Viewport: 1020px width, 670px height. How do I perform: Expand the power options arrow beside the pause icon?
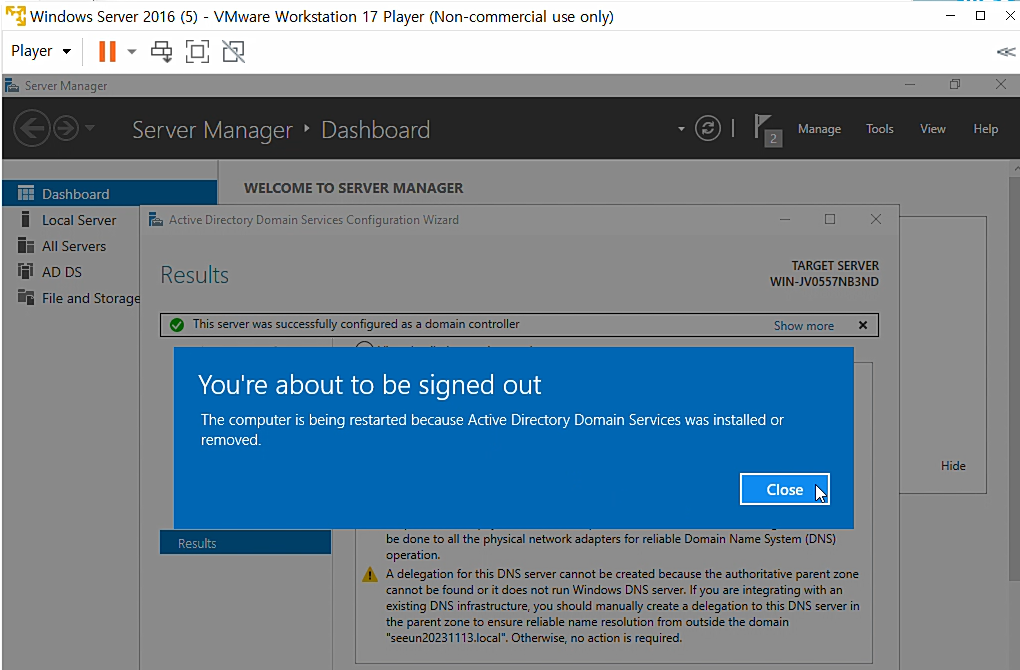[x=131, y=51]
